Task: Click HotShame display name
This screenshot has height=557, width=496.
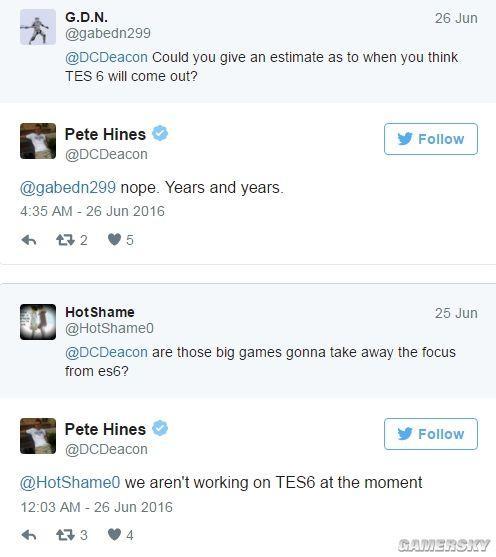Action: 100,312
